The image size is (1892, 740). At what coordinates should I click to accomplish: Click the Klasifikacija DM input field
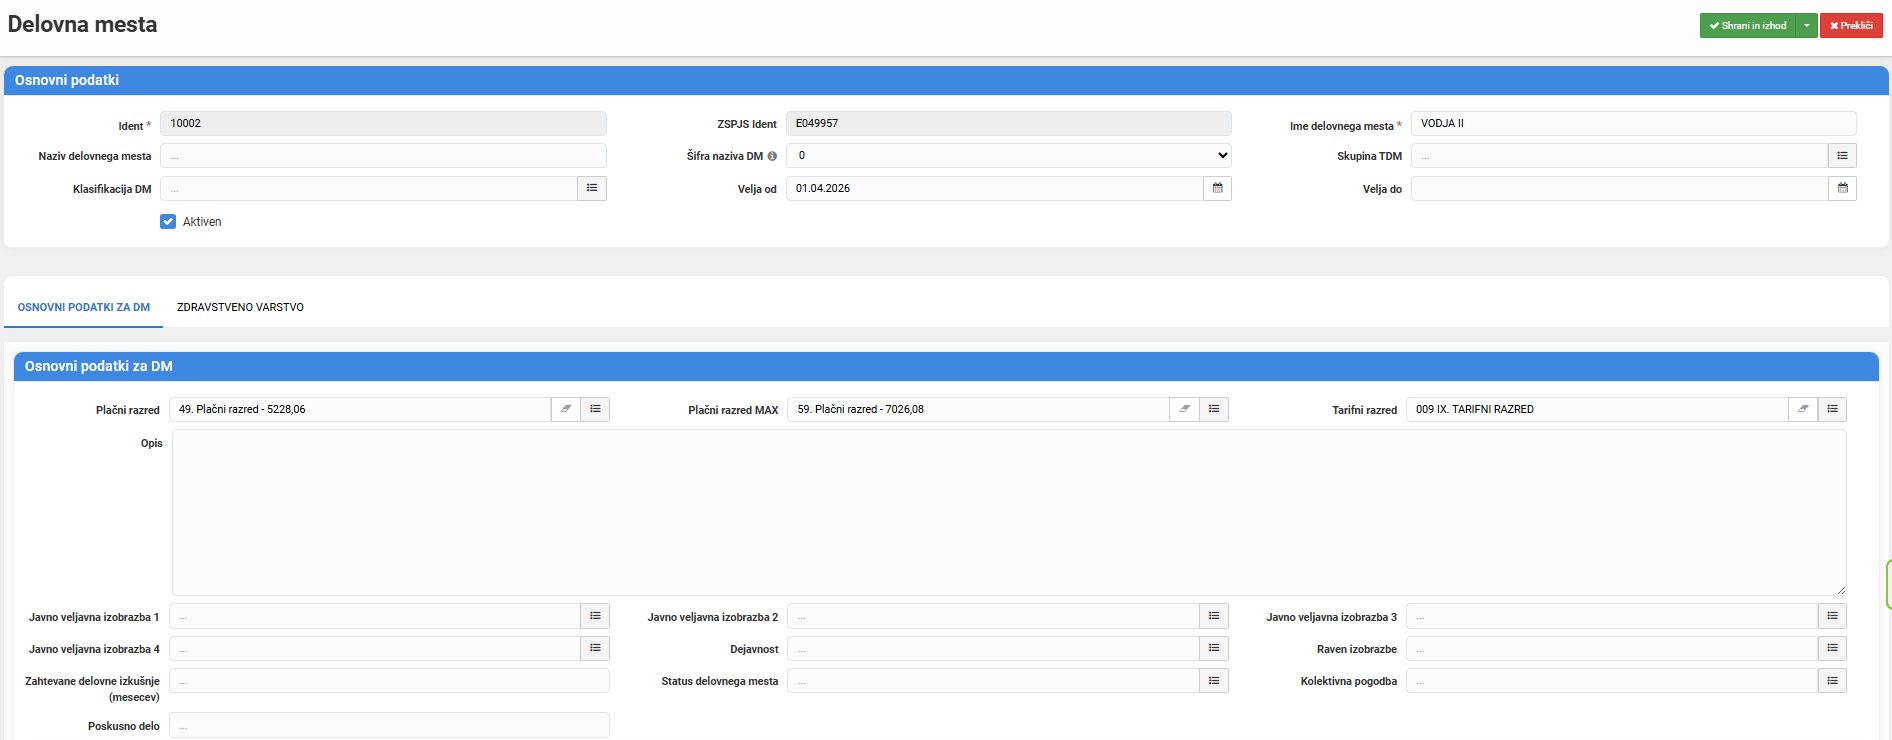tap(369, 188)
